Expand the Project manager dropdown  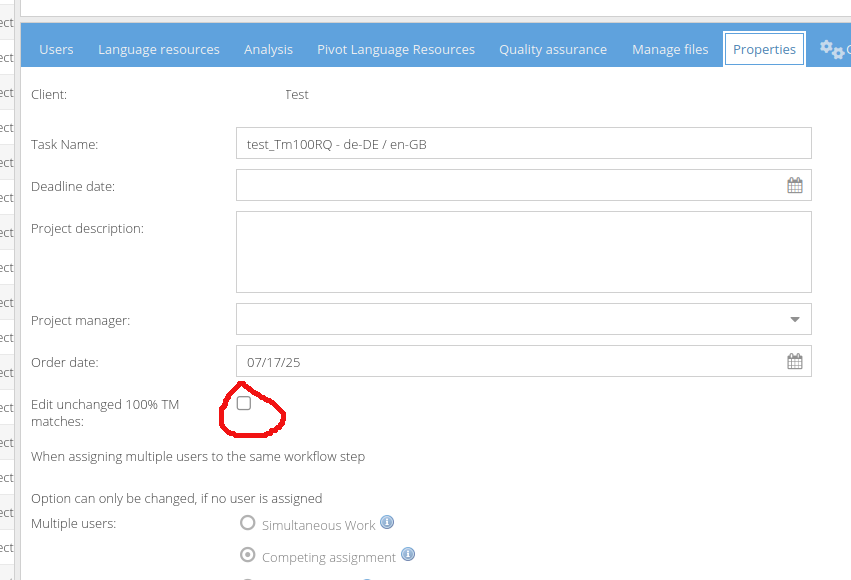click(795, 320)
